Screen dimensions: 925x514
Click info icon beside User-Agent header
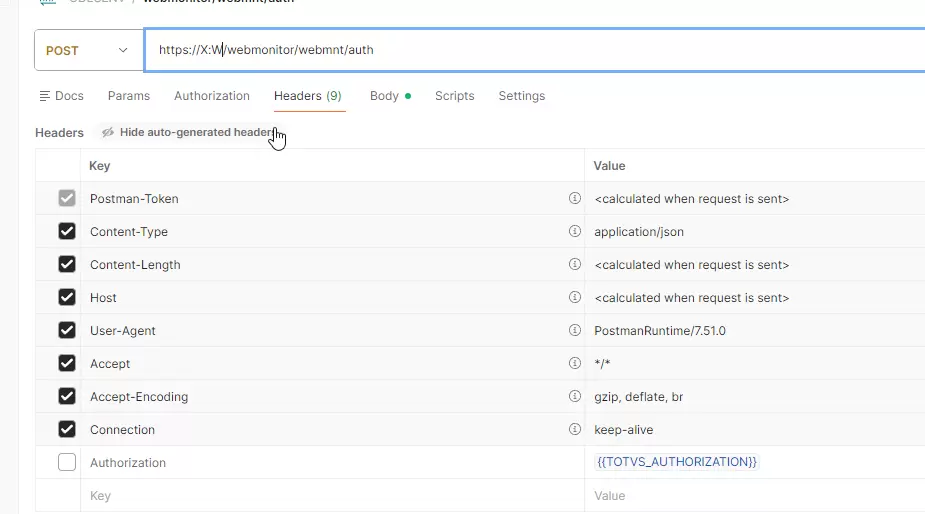click(574, 330)
